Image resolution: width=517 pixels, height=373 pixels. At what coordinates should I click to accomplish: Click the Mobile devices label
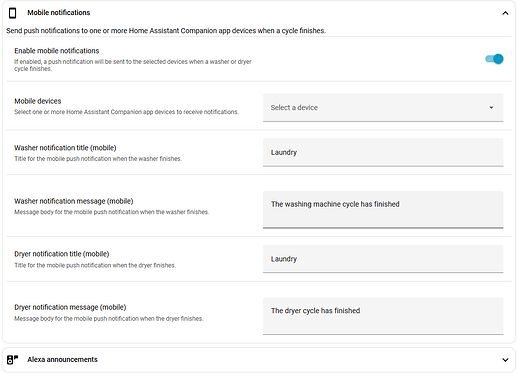coord(38,101)
